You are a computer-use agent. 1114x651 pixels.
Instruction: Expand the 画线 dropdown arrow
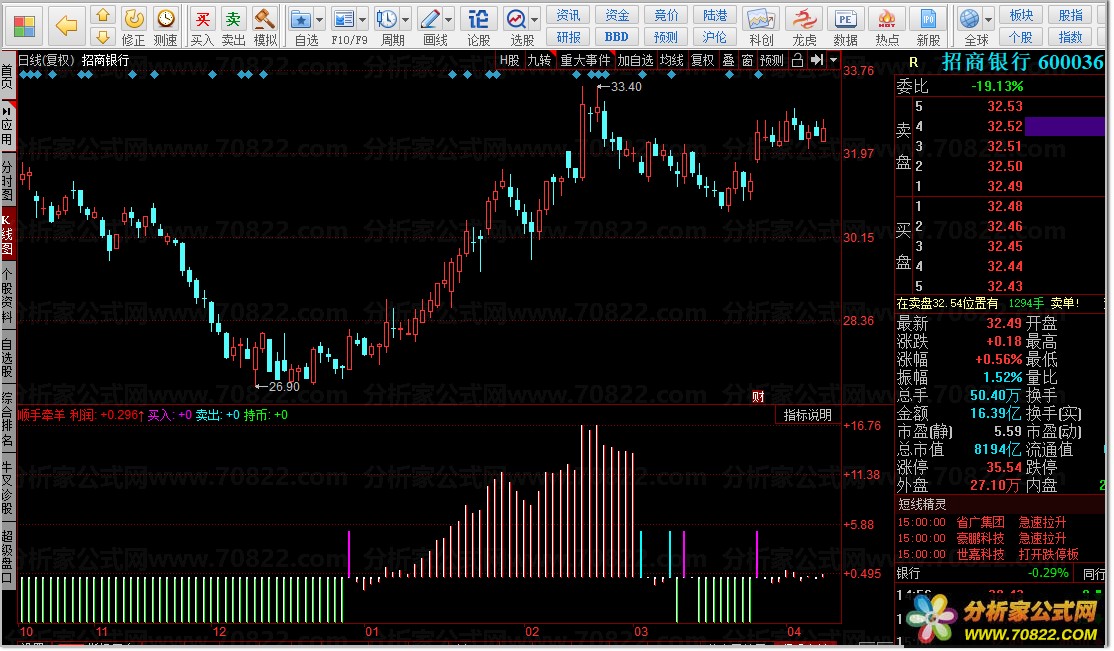click(x=448, y=20)
